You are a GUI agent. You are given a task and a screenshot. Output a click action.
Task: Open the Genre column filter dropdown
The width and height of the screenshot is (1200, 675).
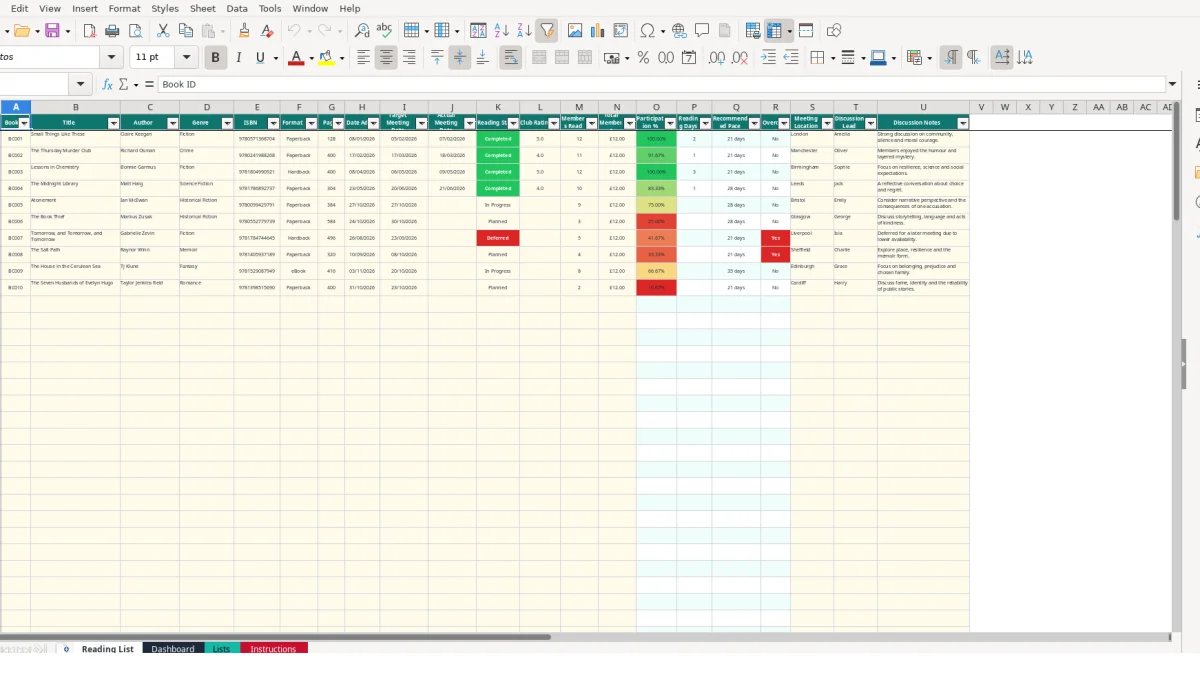[227, 124]
